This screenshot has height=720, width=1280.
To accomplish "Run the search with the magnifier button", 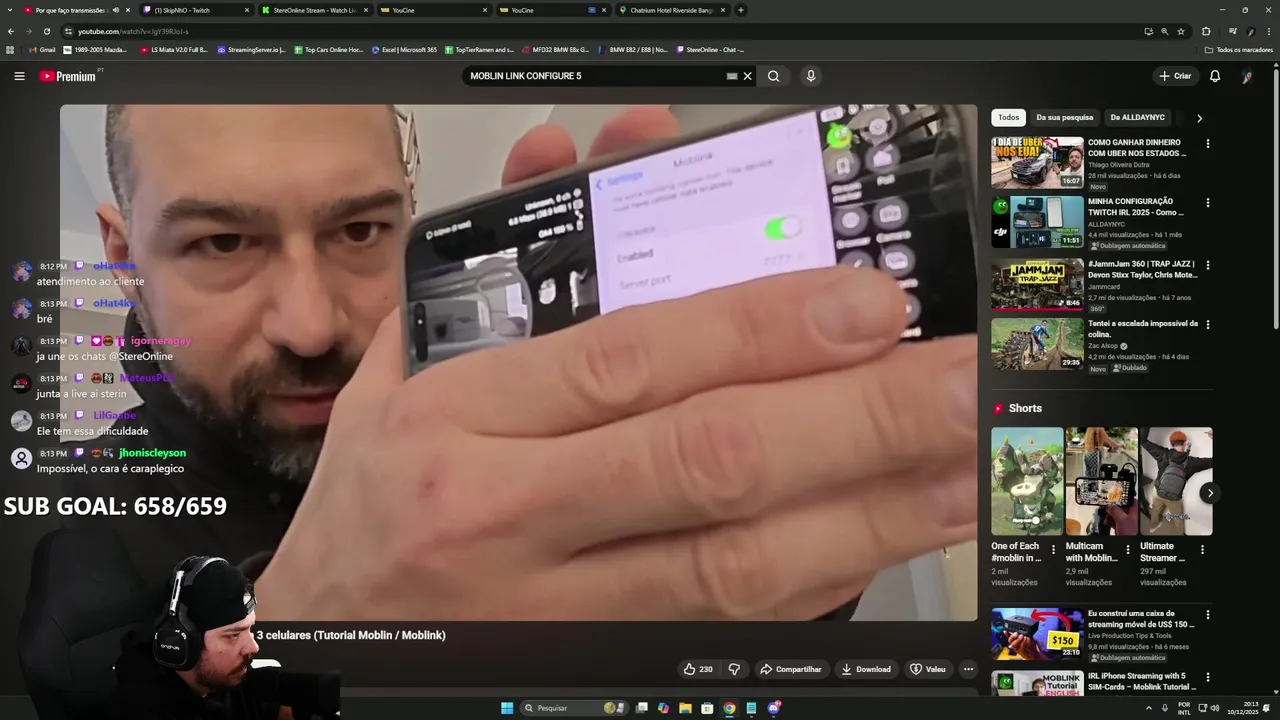I will tap(773, 76).
